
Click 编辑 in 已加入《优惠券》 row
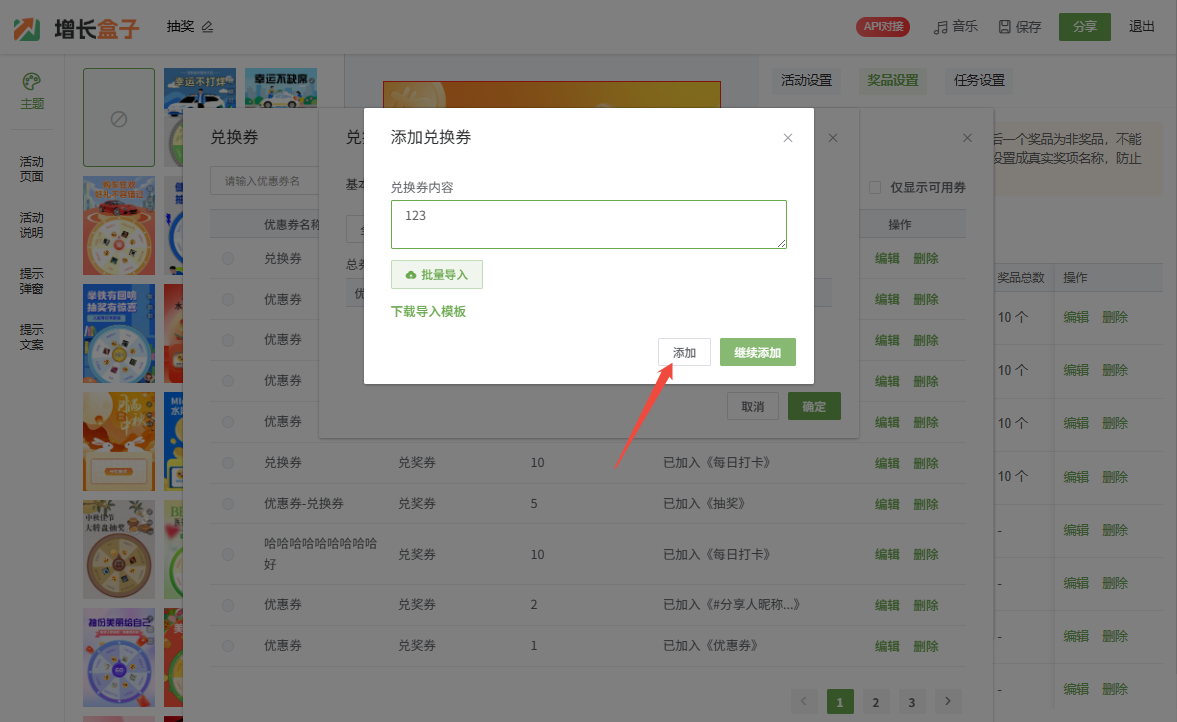[887, 646]
